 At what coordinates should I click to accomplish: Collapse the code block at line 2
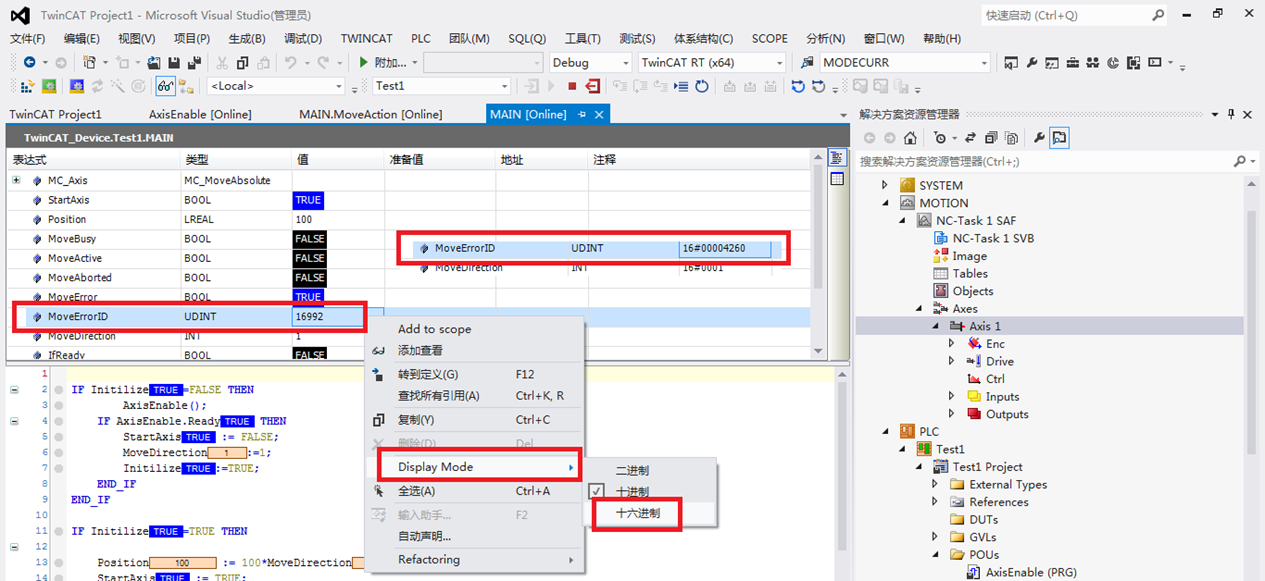coord(14,389)
